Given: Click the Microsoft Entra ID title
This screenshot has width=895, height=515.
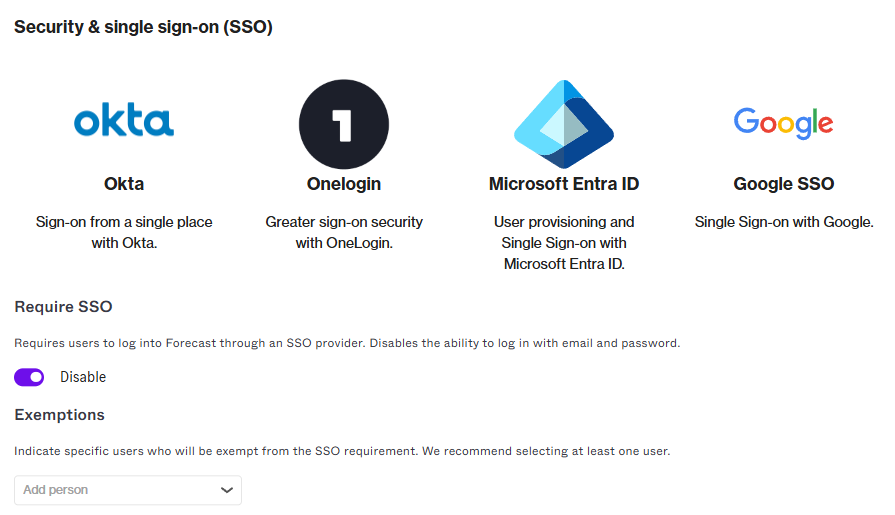Looking at the screenshot, I should click(x=564, y=184).
